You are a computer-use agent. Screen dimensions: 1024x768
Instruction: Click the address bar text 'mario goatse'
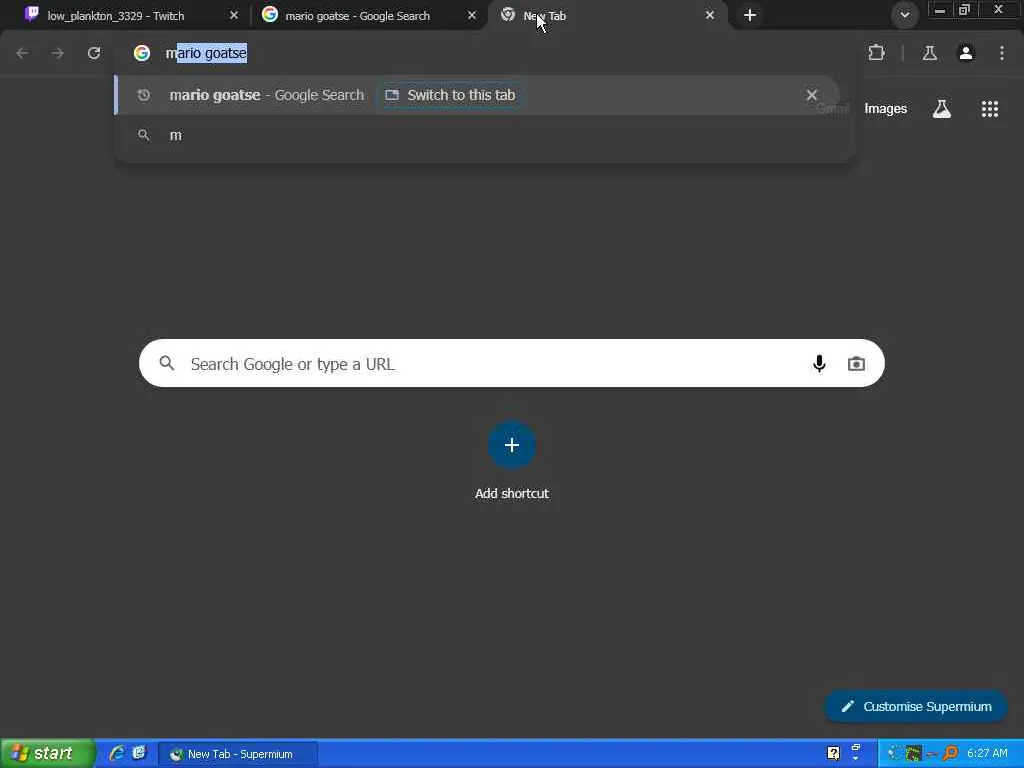(x=206, y=53)
